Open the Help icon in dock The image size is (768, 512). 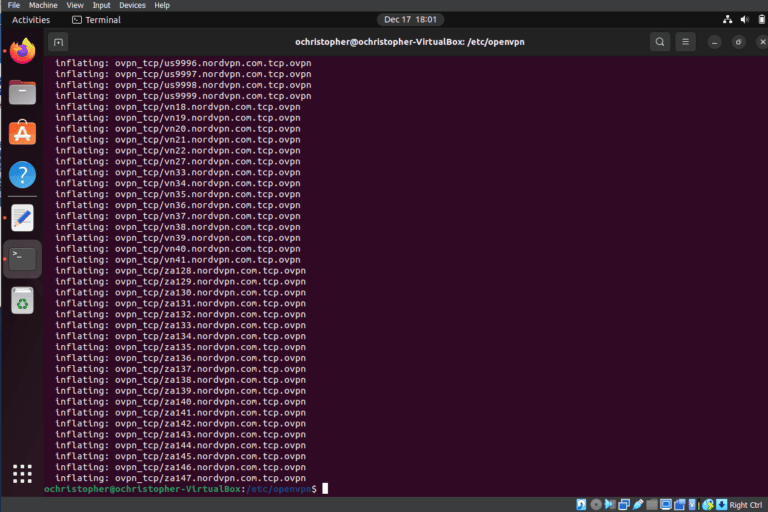(23, 174)
